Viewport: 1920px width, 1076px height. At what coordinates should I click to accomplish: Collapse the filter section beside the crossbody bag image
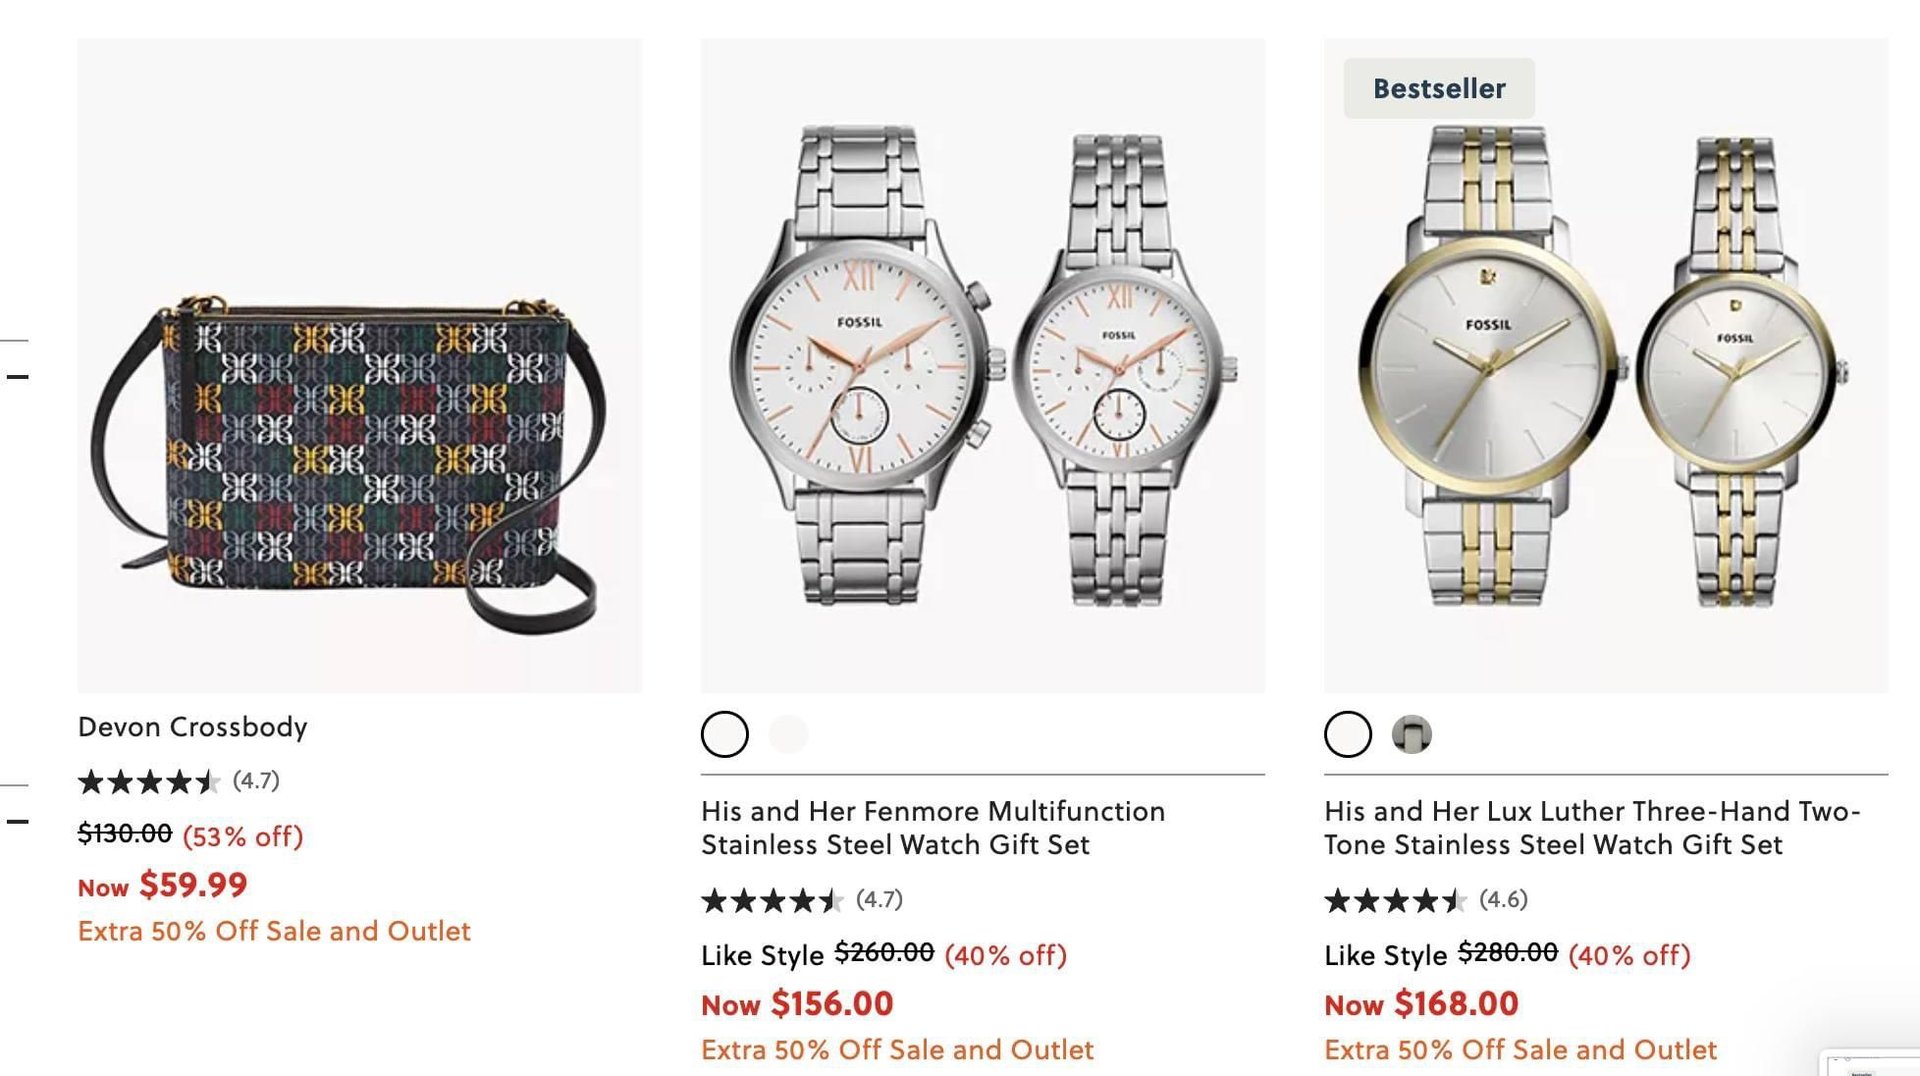pos(17,377)
